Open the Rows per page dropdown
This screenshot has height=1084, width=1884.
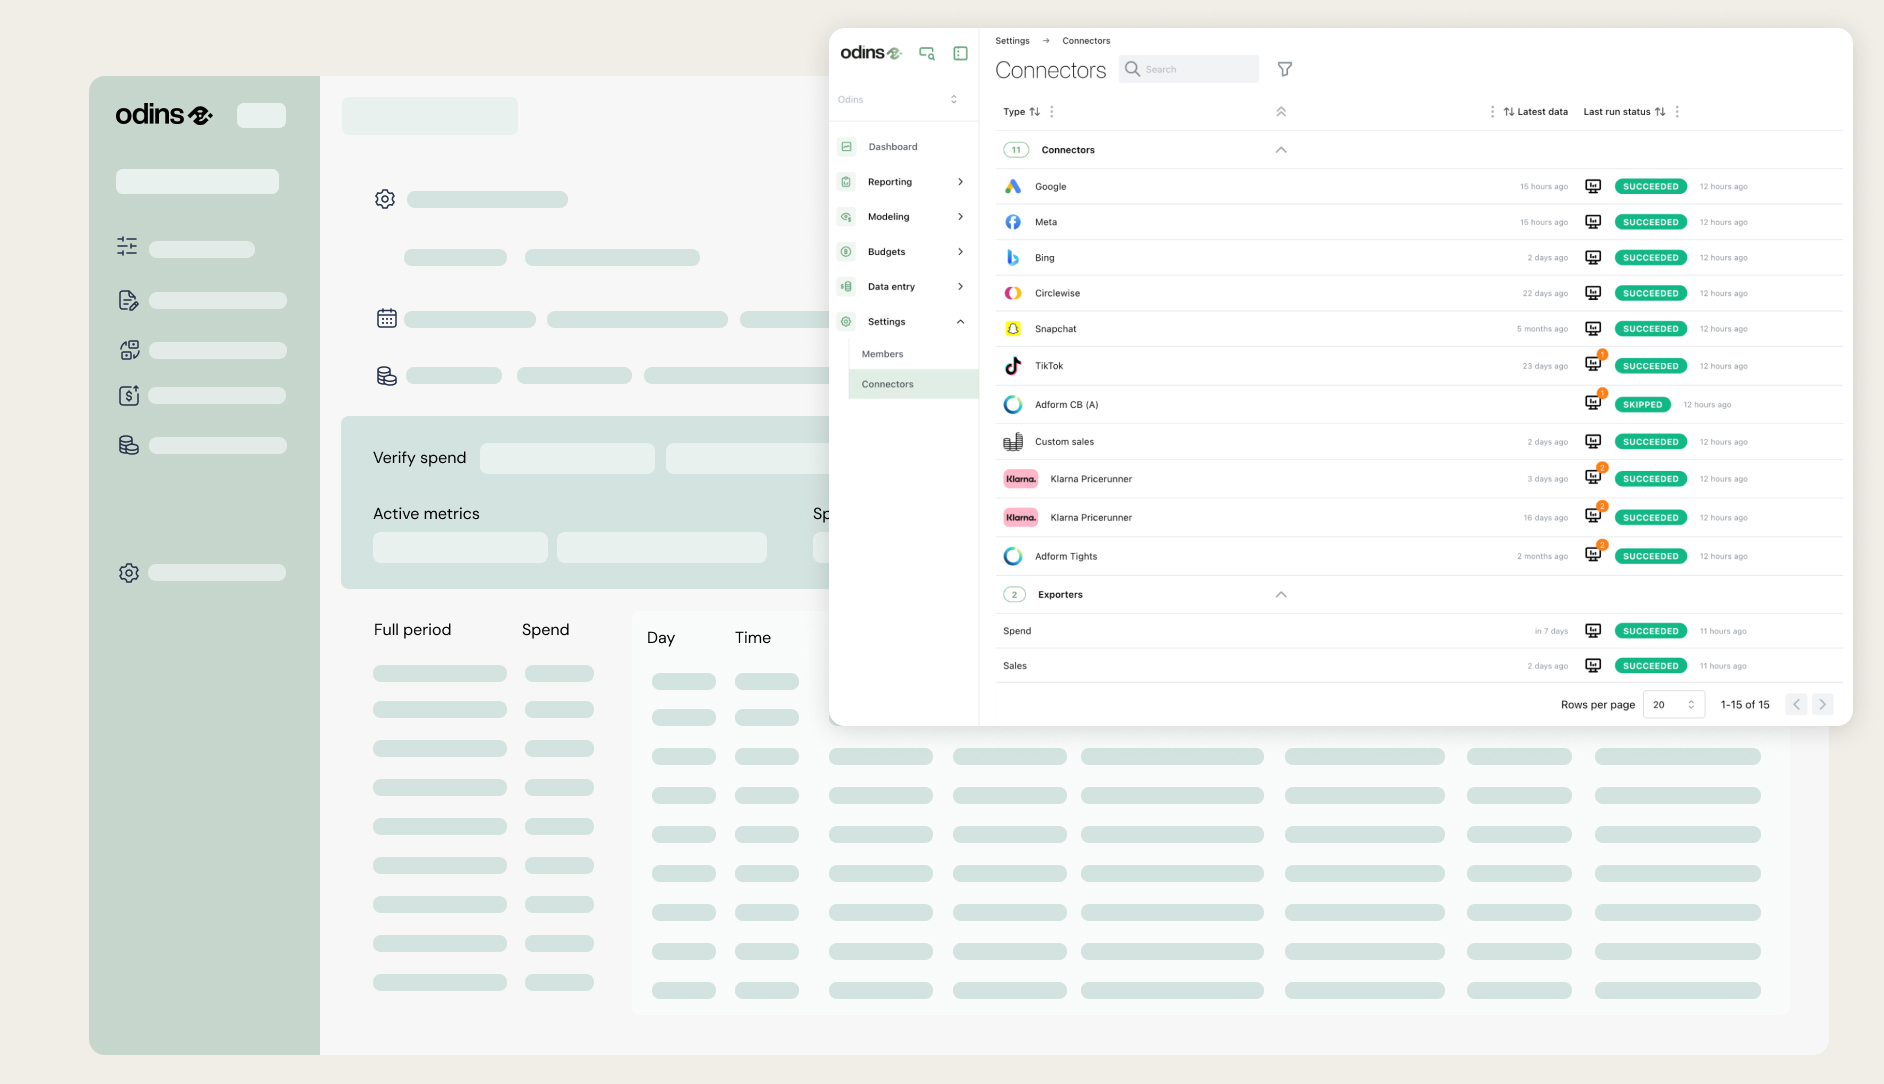click(x=1673, y=704)
